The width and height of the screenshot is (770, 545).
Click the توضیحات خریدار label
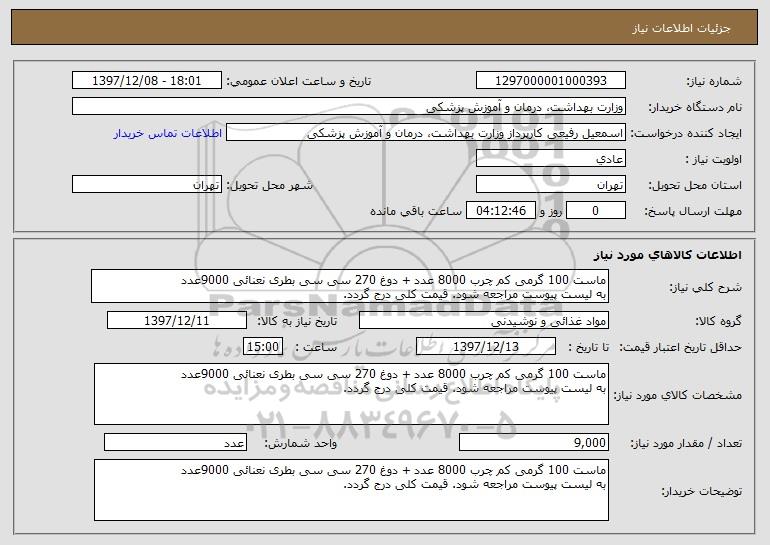(x=701, y=491)
